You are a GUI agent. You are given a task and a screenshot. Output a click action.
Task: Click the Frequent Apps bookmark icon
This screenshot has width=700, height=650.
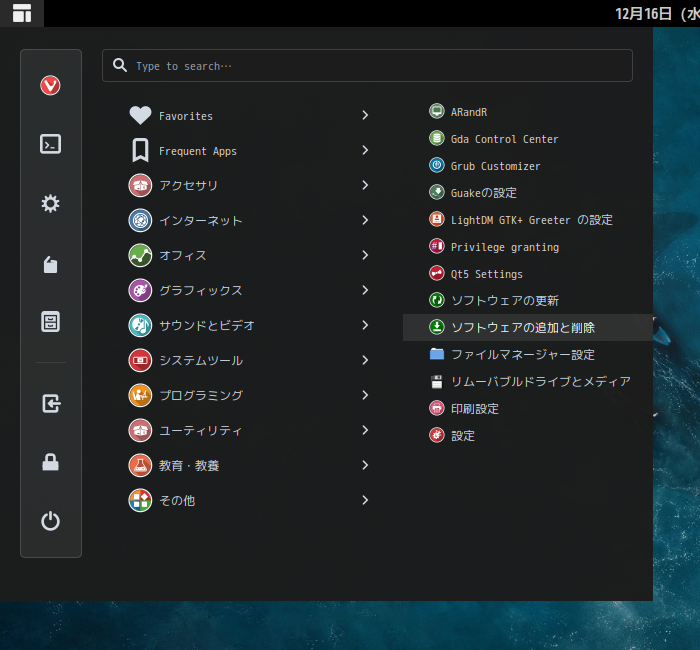140,150
